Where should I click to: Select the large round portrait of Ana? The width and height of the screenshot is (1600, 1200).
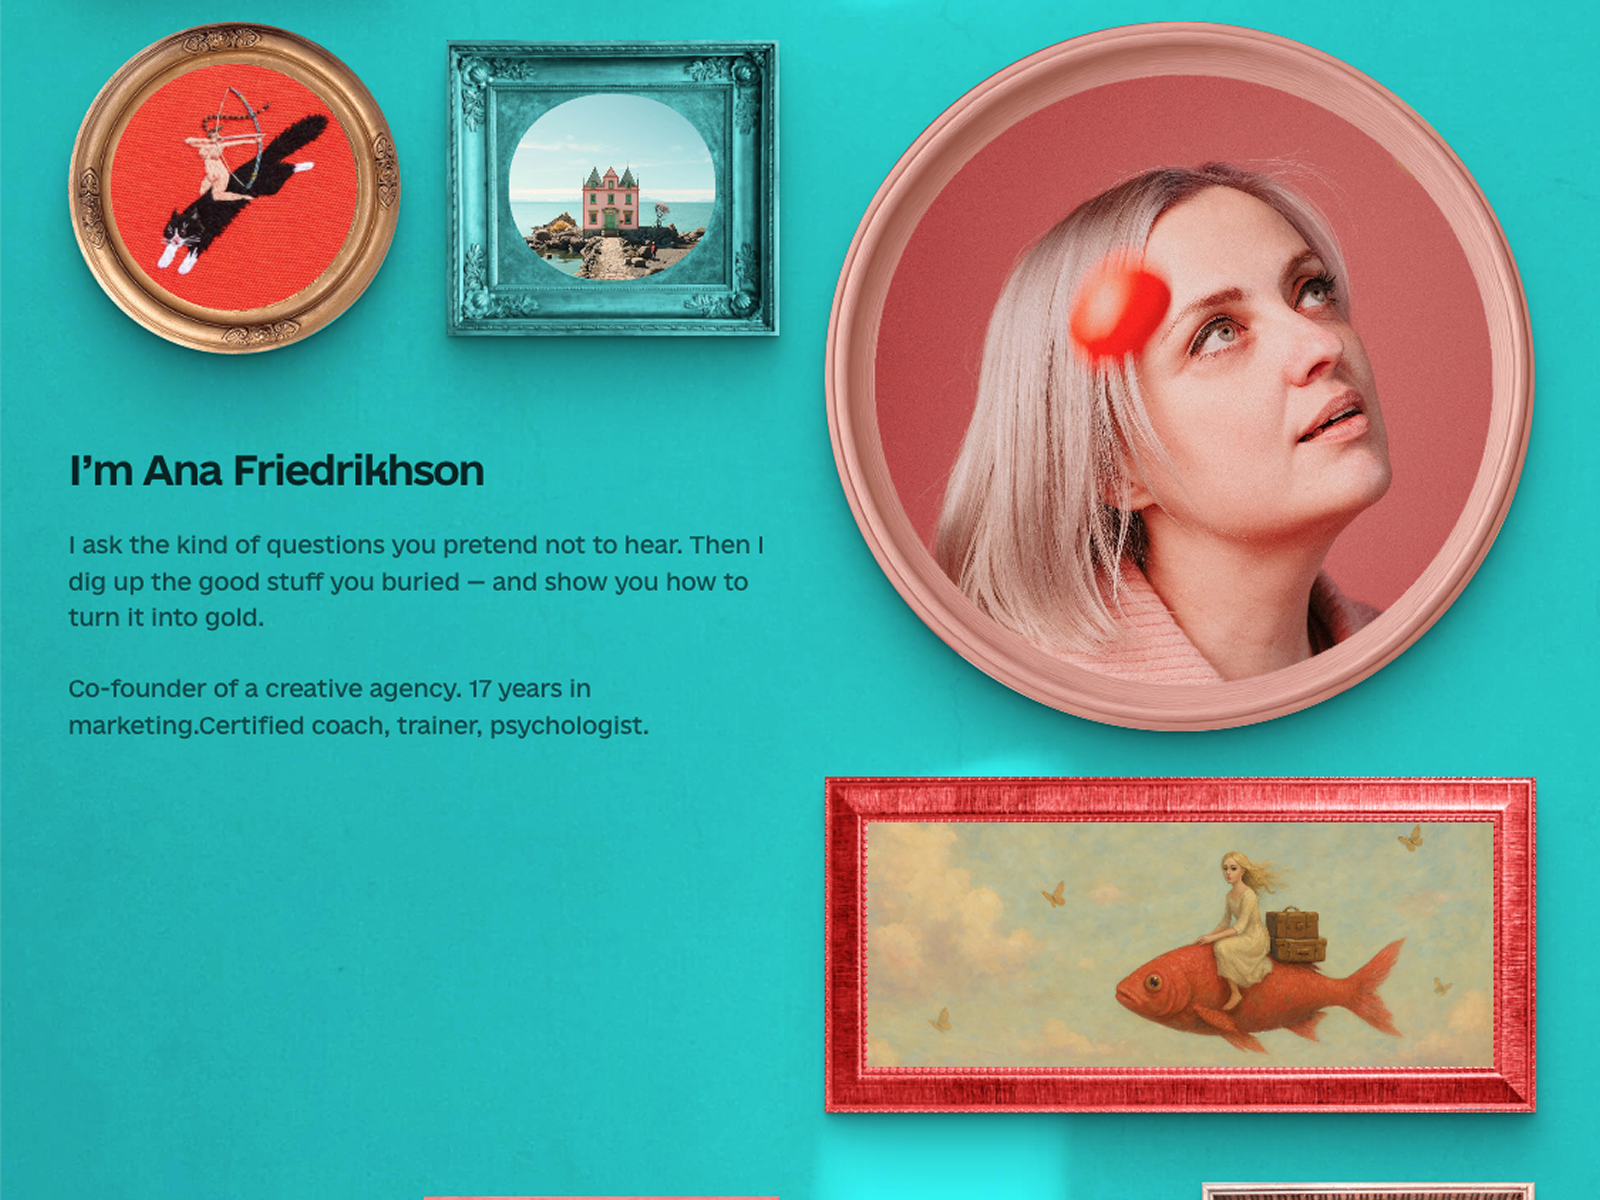1179,377
